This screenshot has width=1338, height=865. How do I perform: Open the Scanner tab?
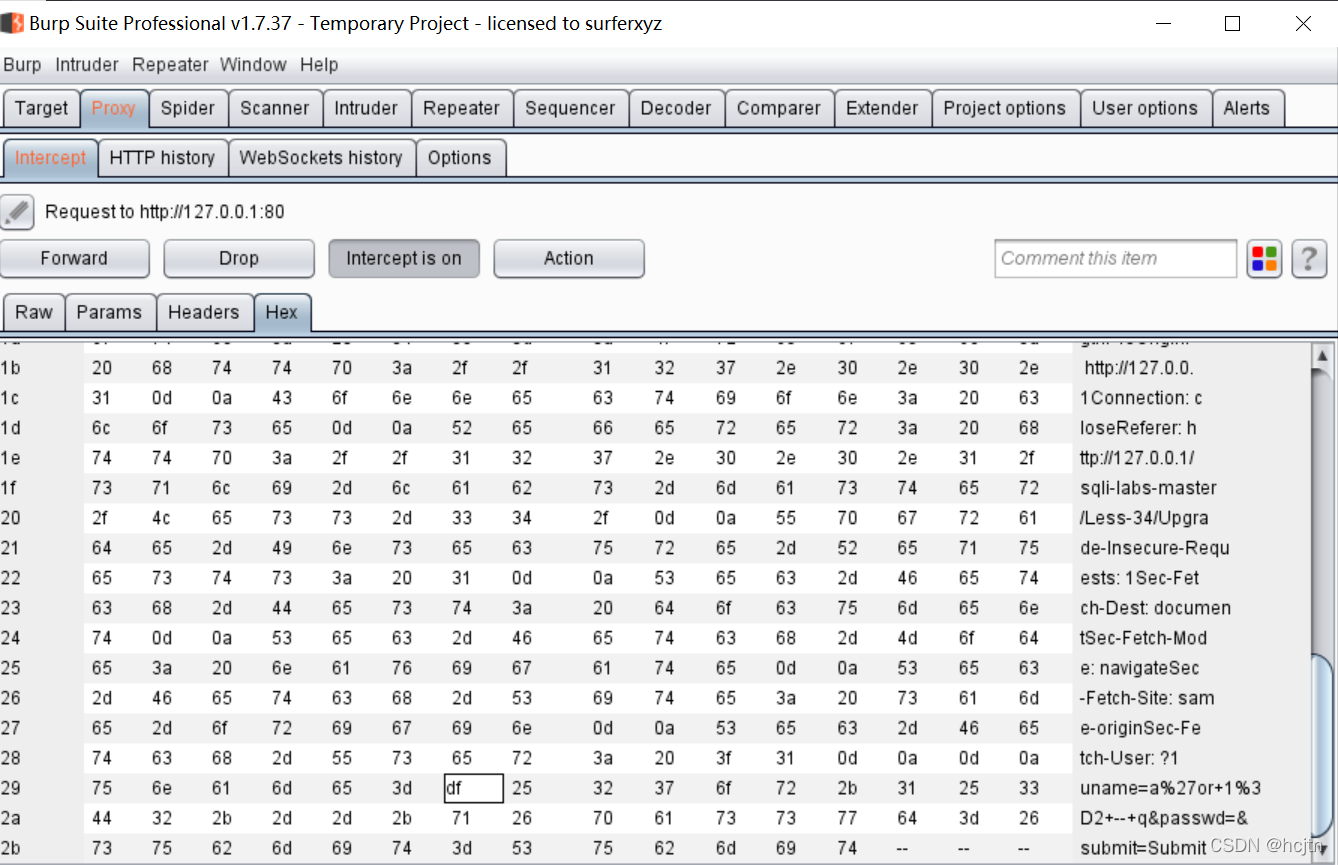[275, 108]
